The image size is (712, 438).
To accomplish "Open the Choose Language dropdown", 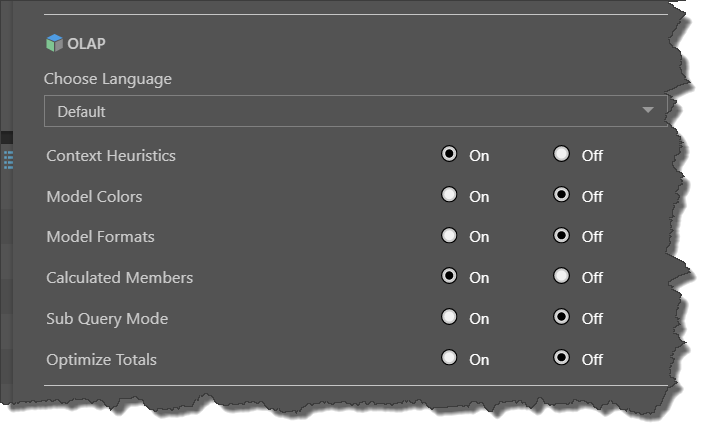I will (356, 111).
